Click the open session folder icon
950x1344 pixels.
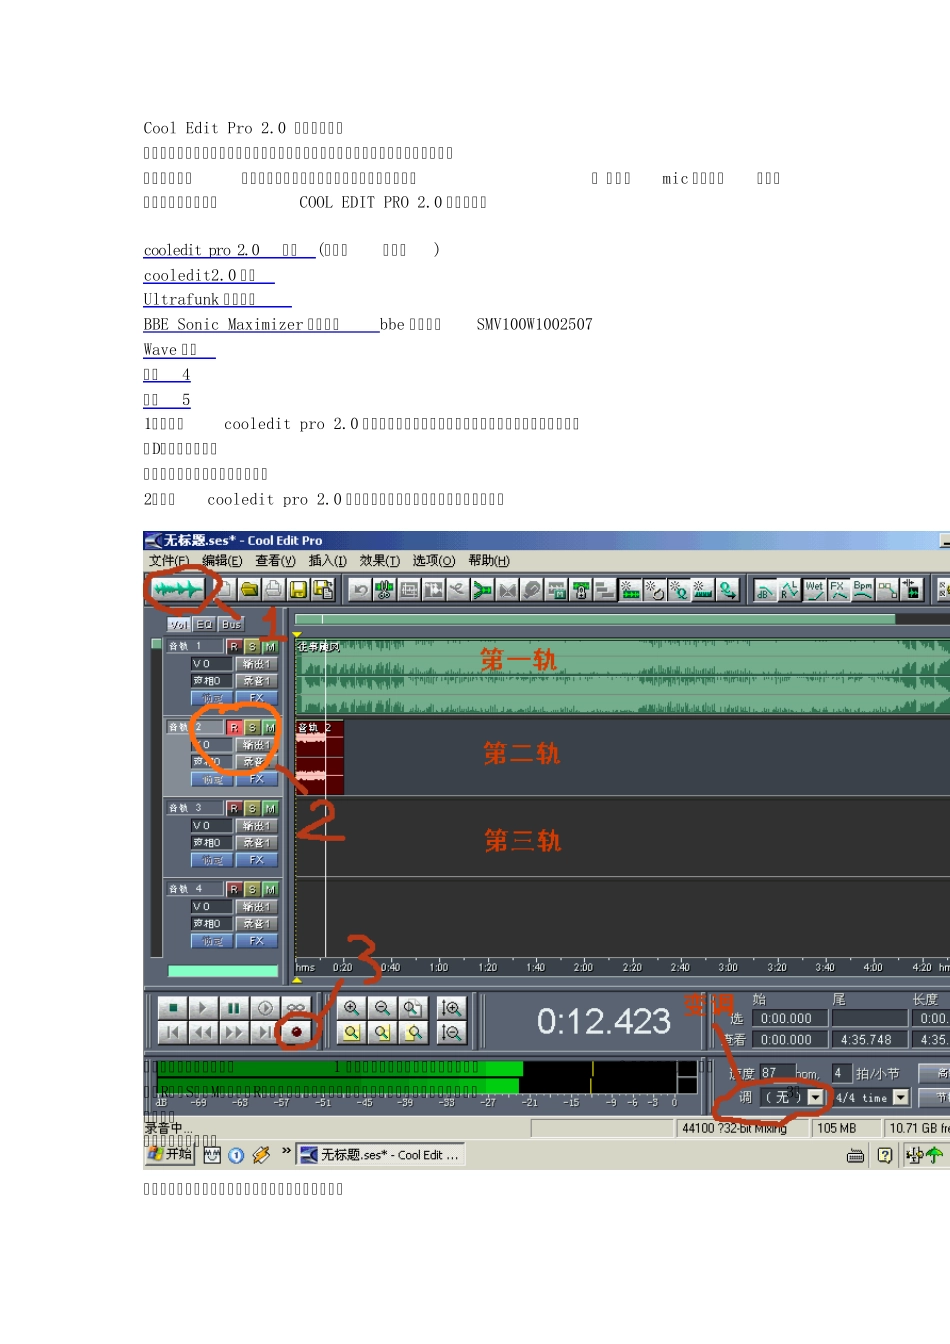click(250, 589)
